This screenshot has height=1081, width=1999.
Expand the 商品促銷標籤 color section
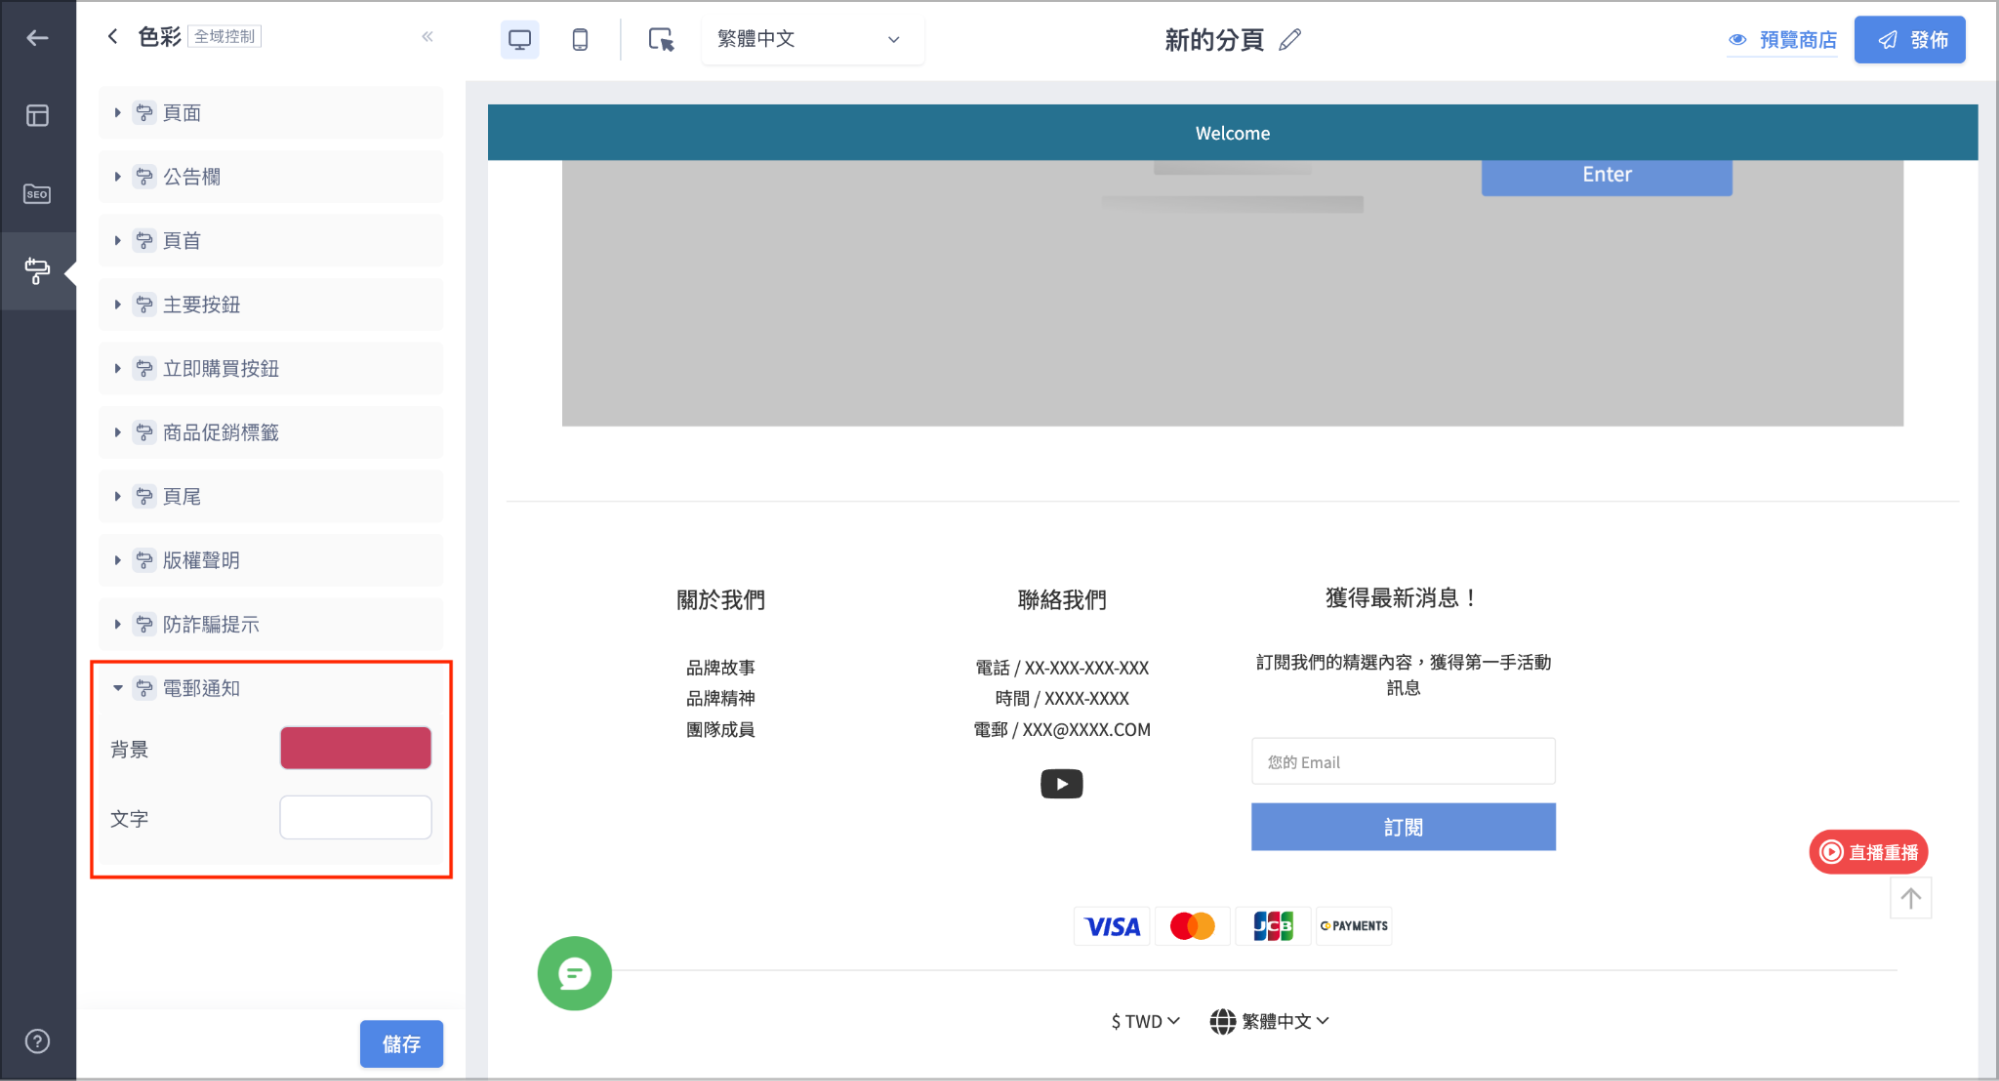click(270, 433)
